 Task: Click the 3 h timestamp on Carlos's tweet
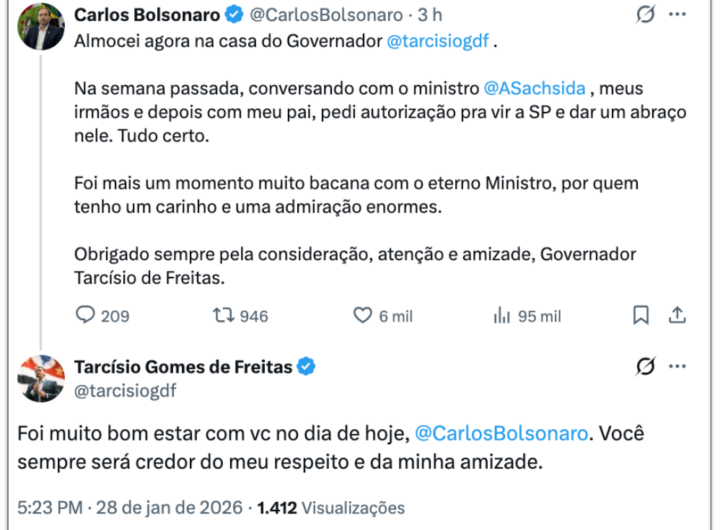pyautogui.click(x=430, y=16)
